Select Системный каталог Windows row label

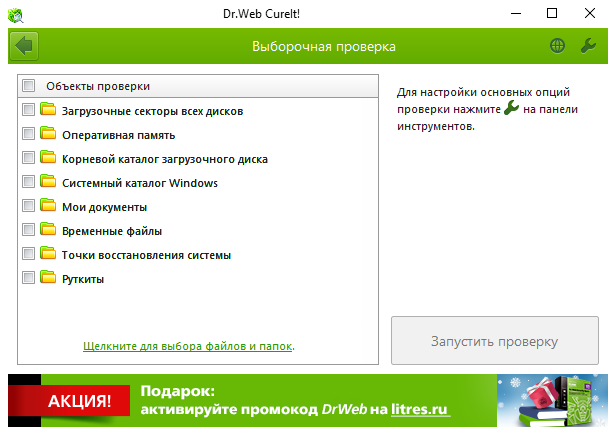[x=139, y=183]
